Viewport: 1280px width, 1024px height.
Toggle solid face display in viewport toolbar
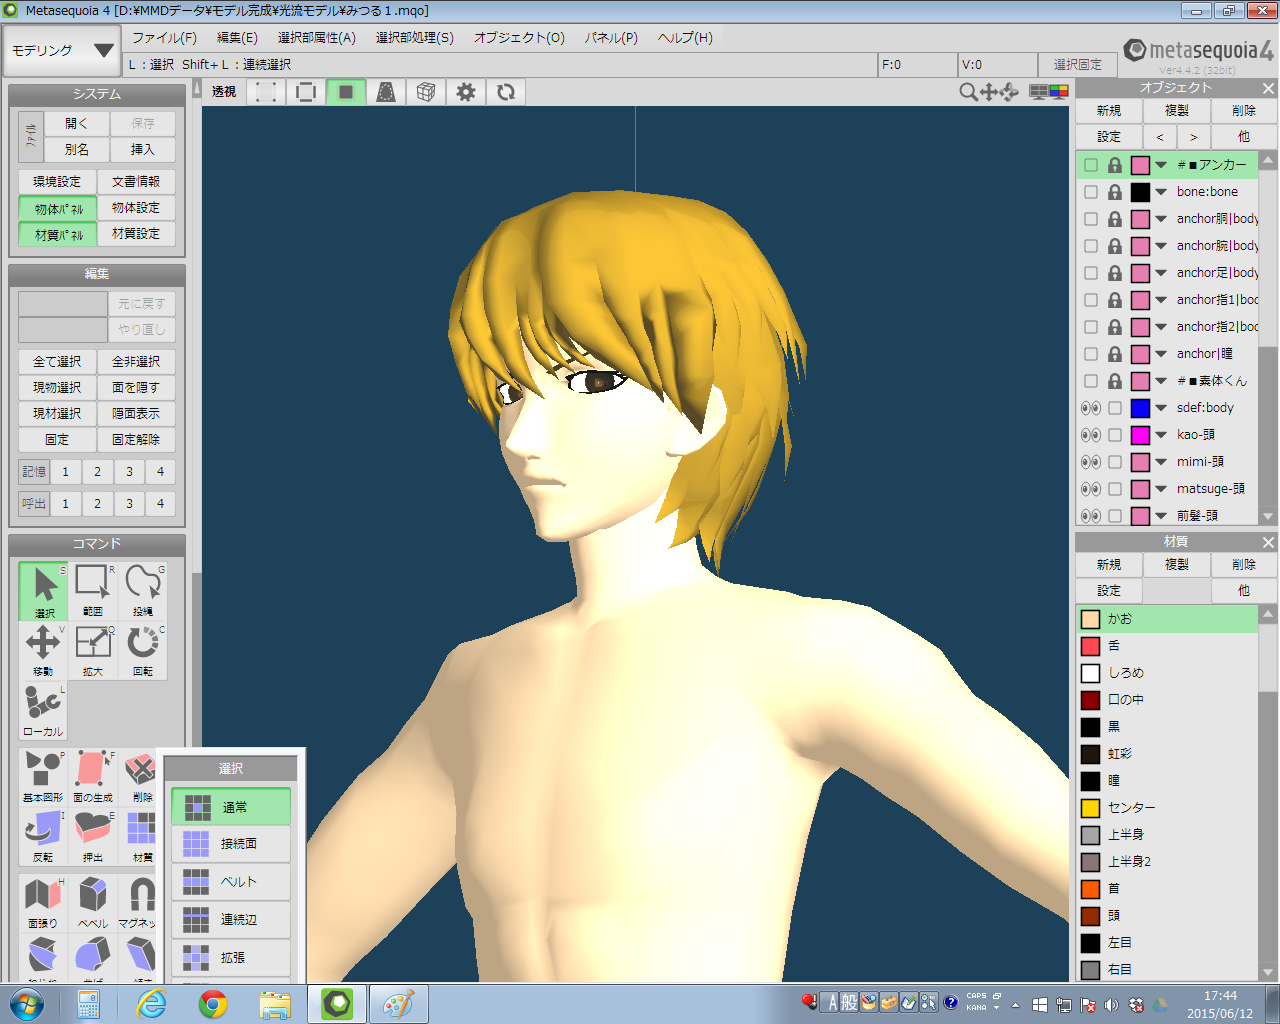click(x=346, y=92)
